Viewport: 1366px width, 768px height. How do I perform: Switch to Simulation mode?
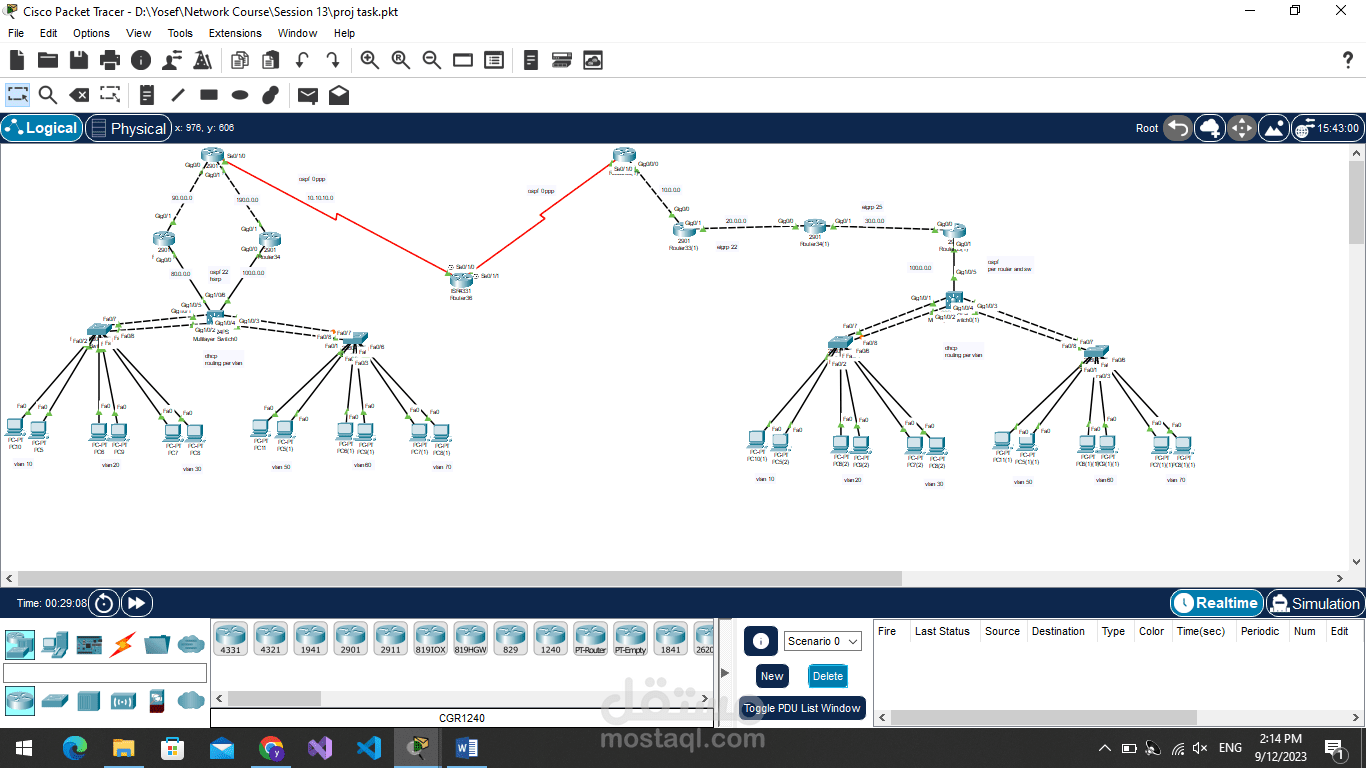1314,603
